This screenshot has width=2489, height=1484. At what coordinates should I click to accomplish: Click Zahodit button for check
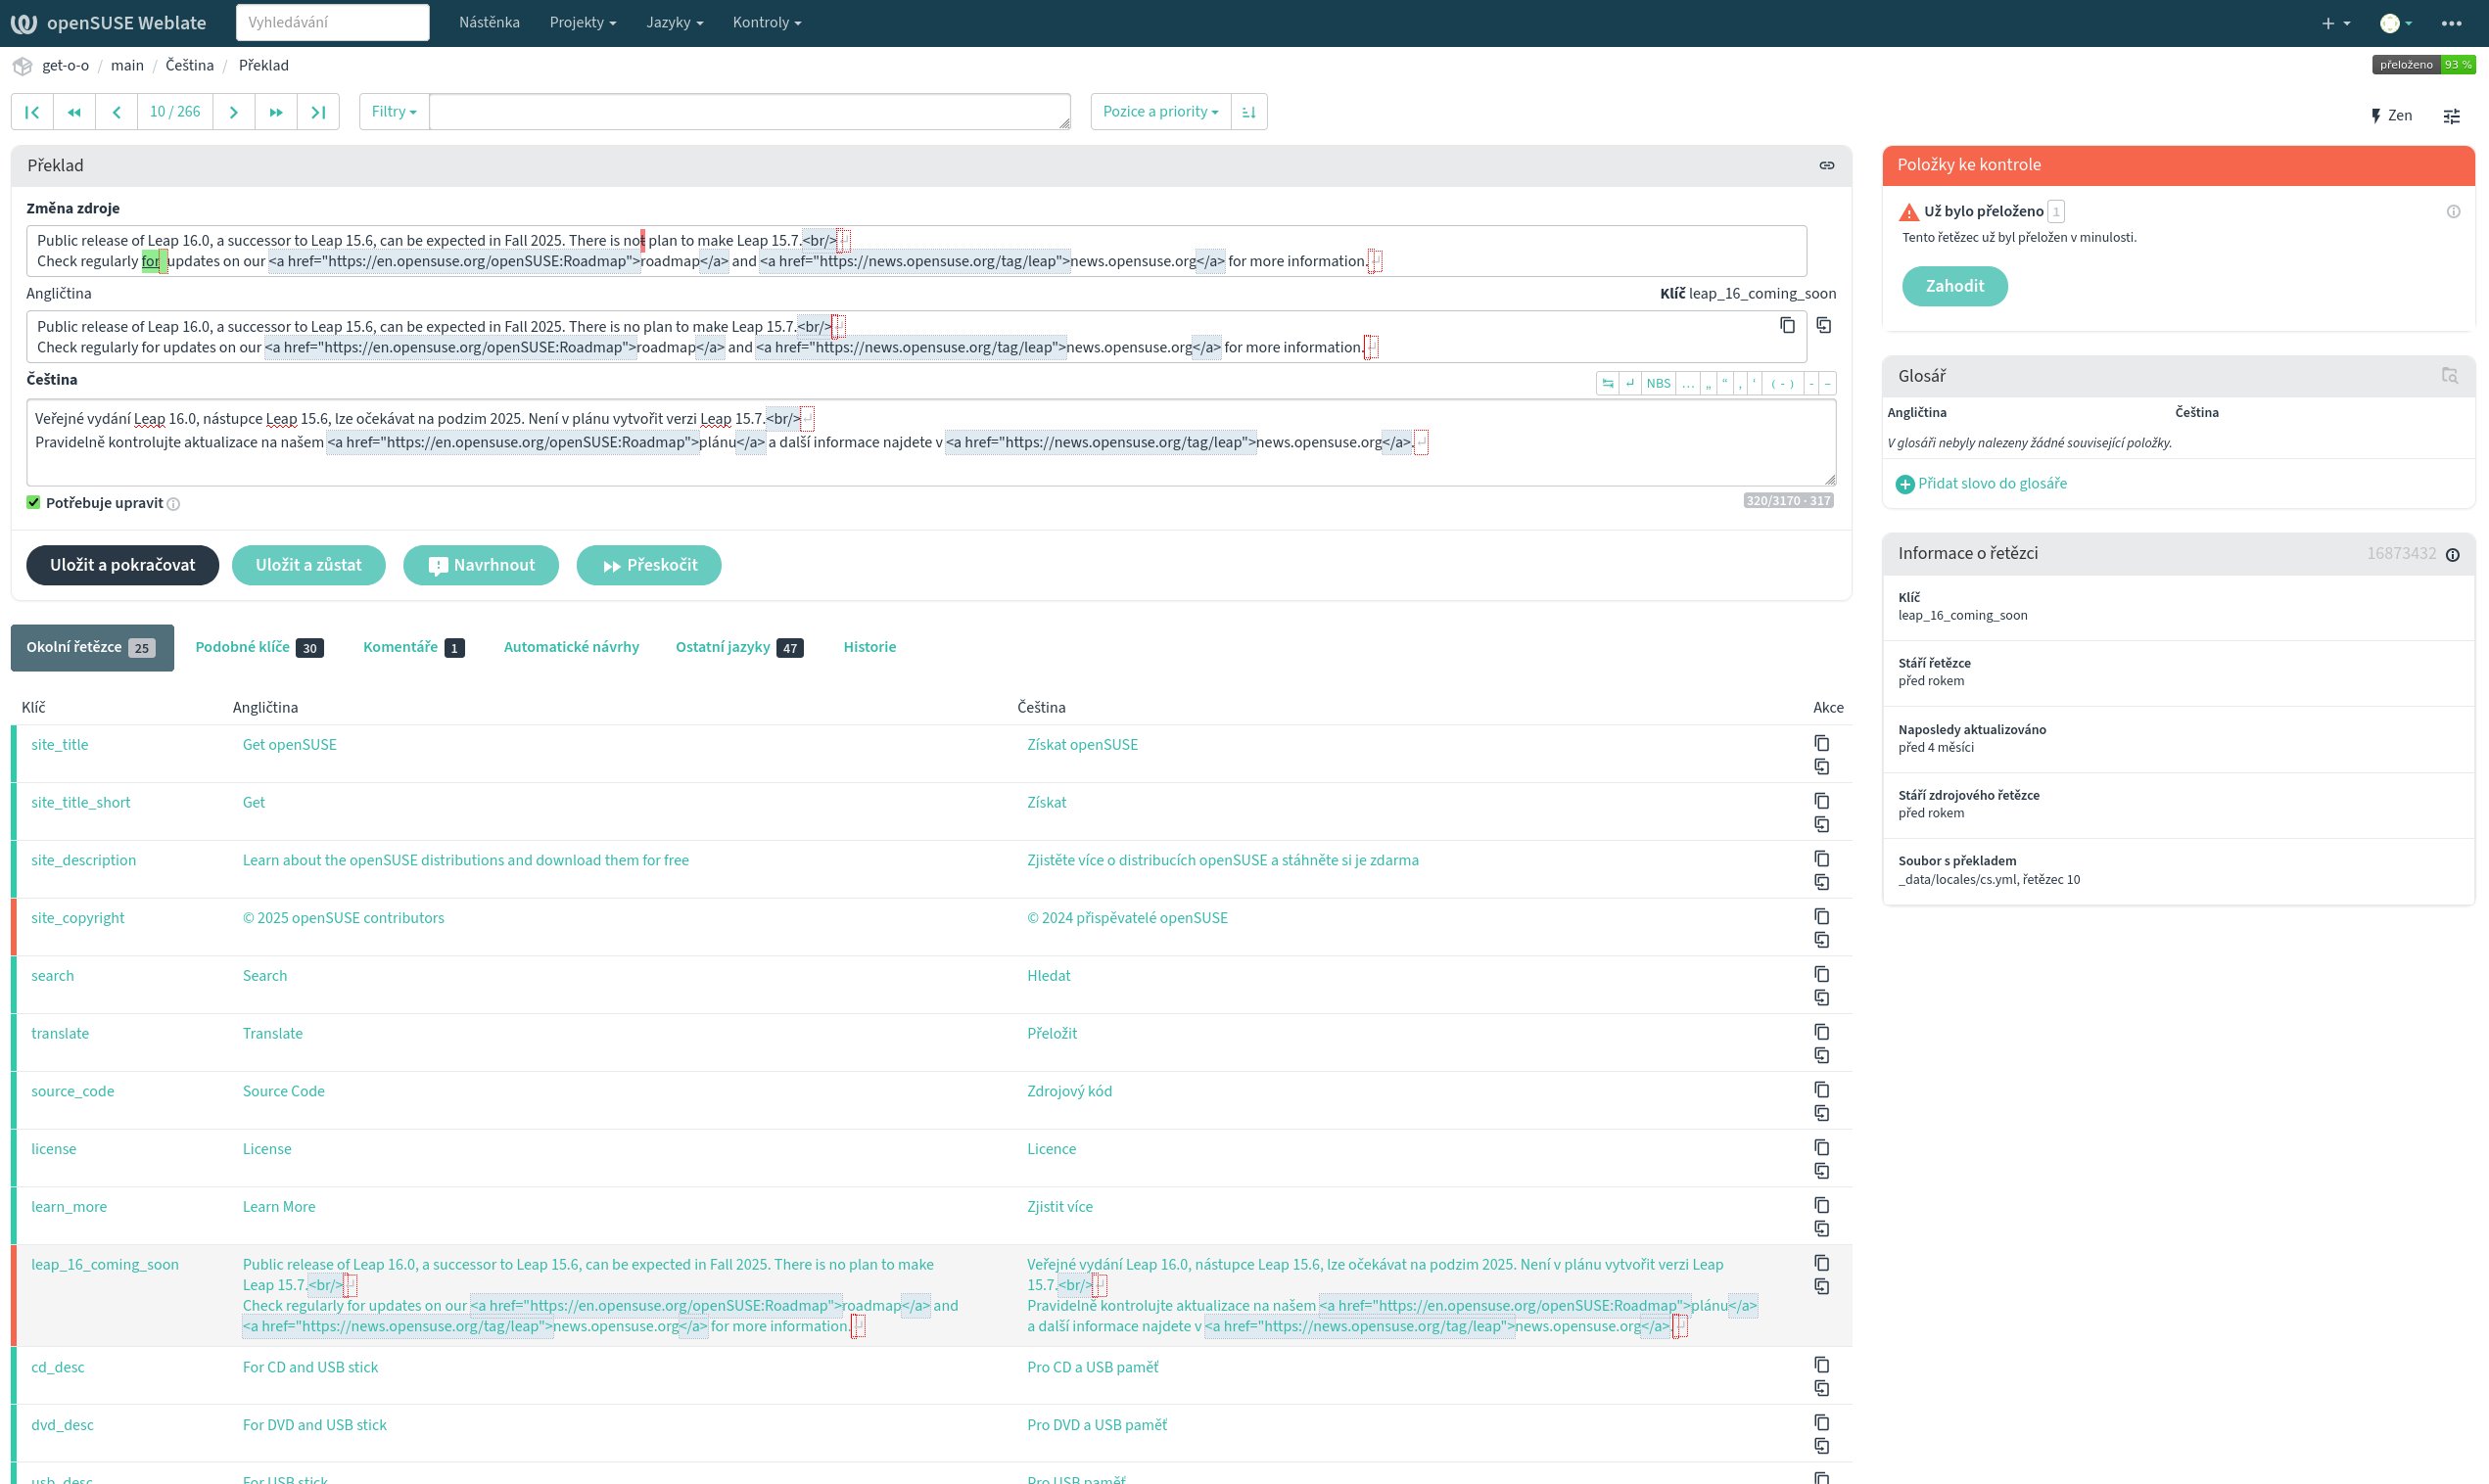(x=1954, y=286)
